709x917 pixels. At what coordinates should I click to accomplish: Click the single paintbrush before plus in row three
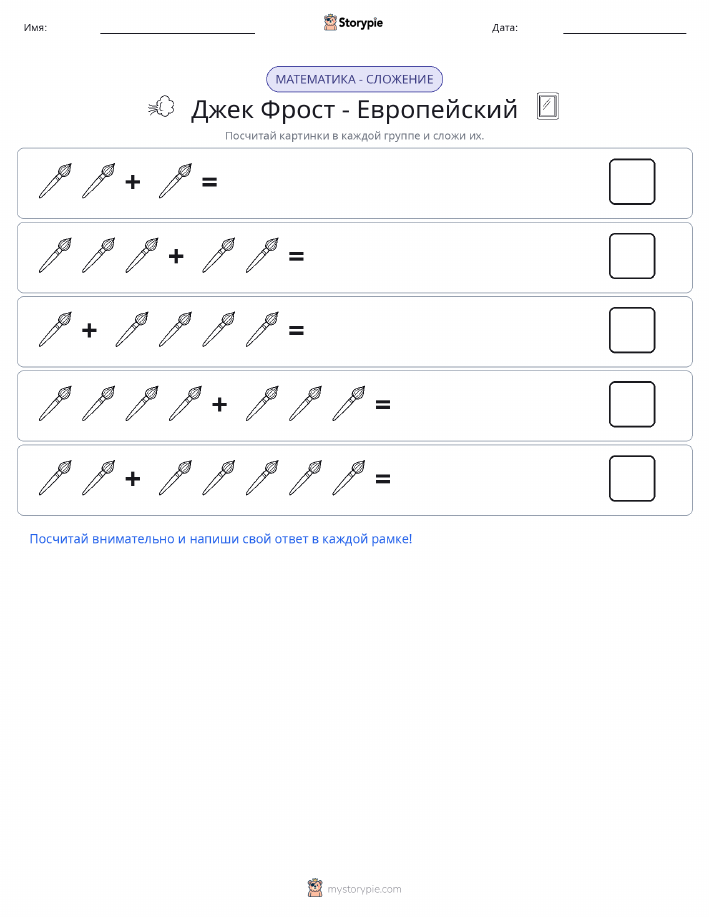56,330
